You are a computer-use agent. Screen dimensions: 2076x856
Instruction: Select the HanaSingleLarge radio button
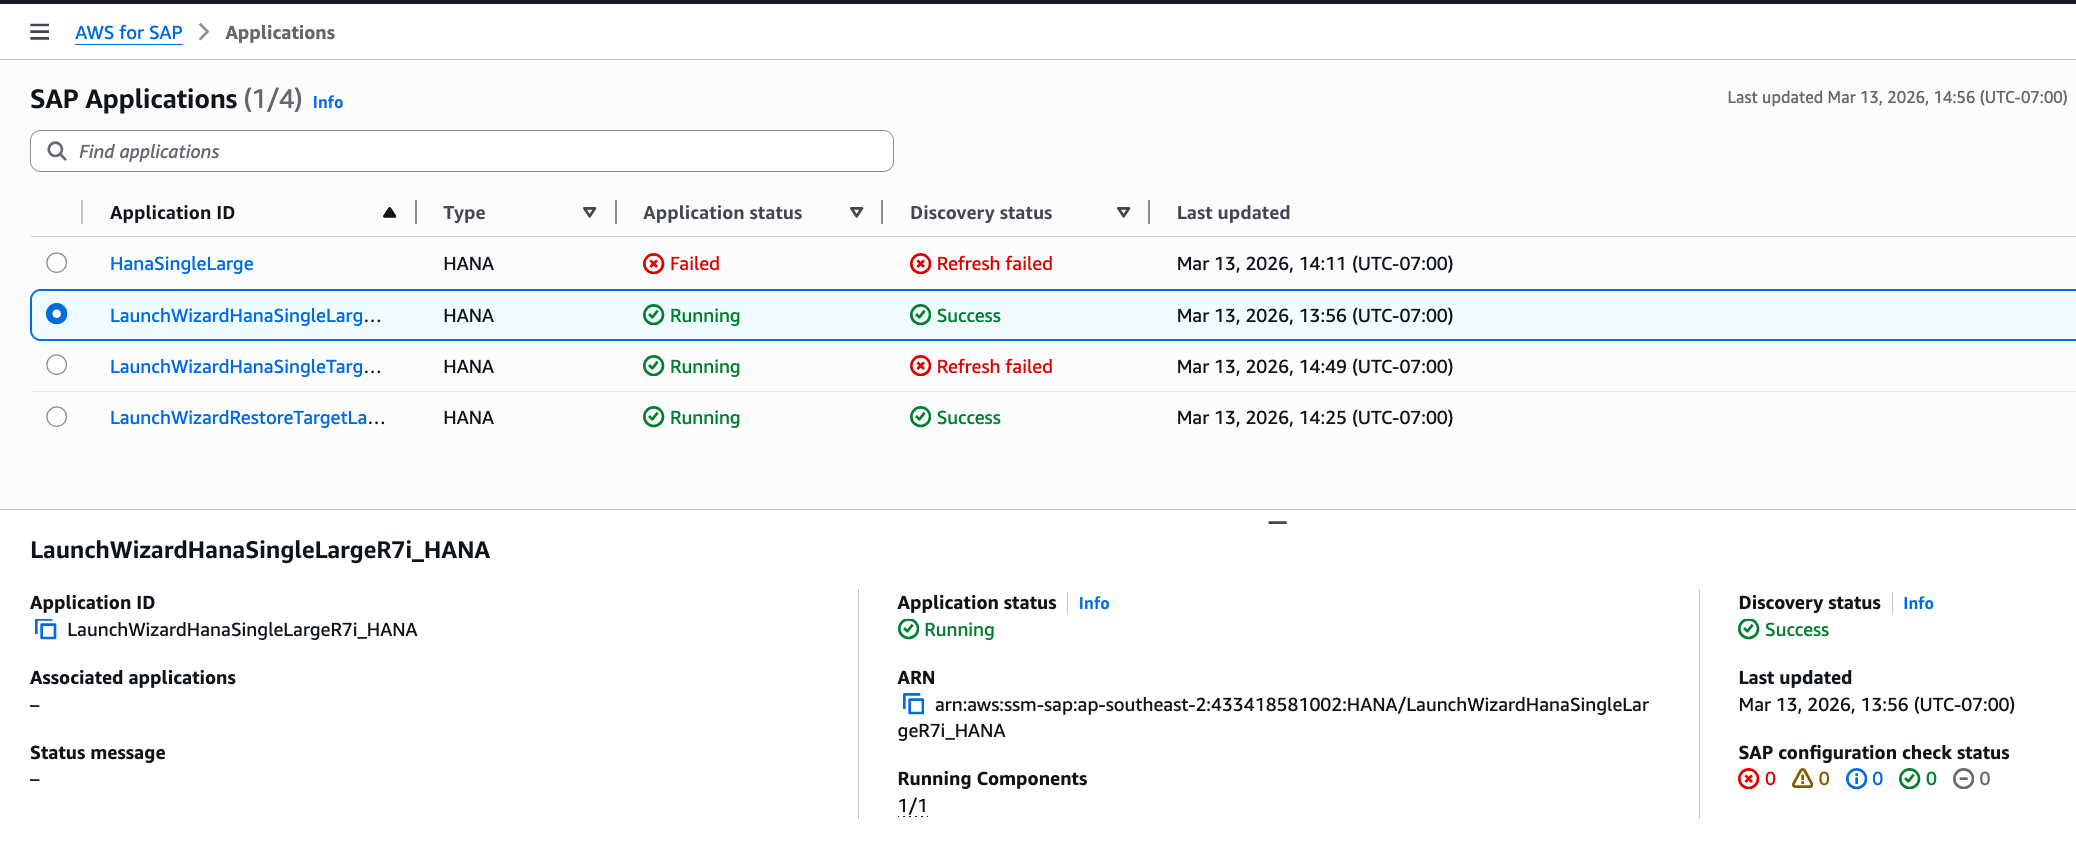coord(57,263)
